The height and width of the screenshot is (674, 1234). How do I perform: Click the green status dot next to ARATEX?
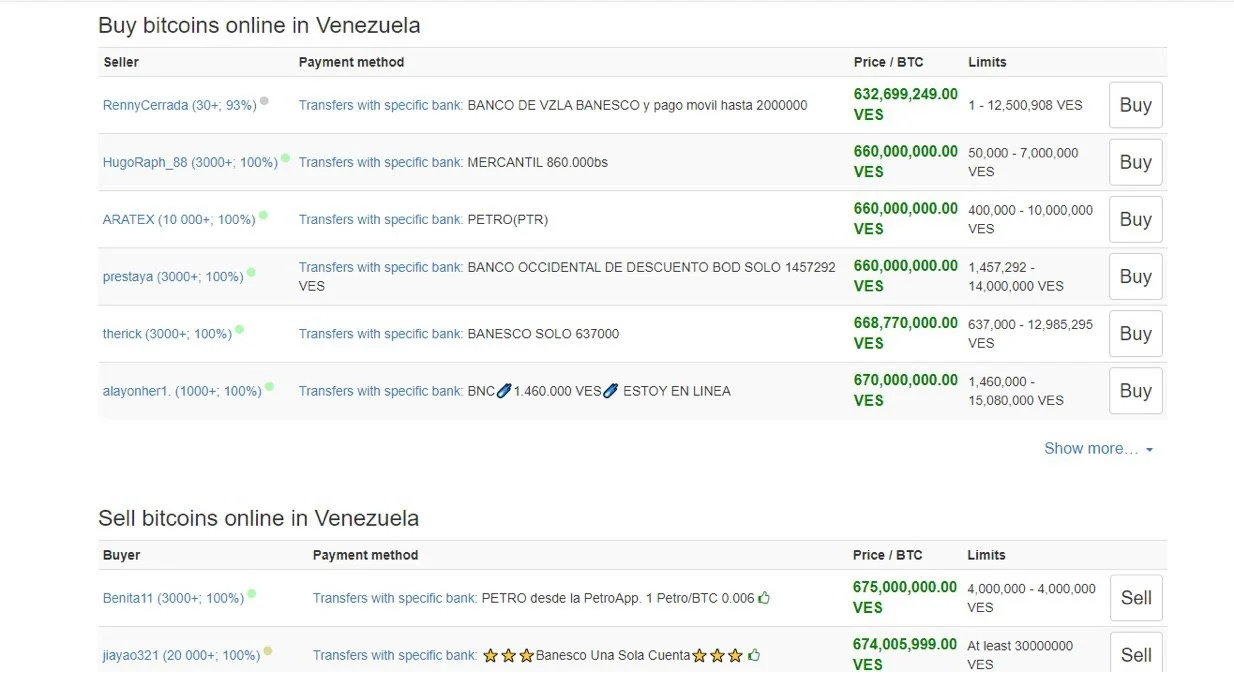coord(263,215)
